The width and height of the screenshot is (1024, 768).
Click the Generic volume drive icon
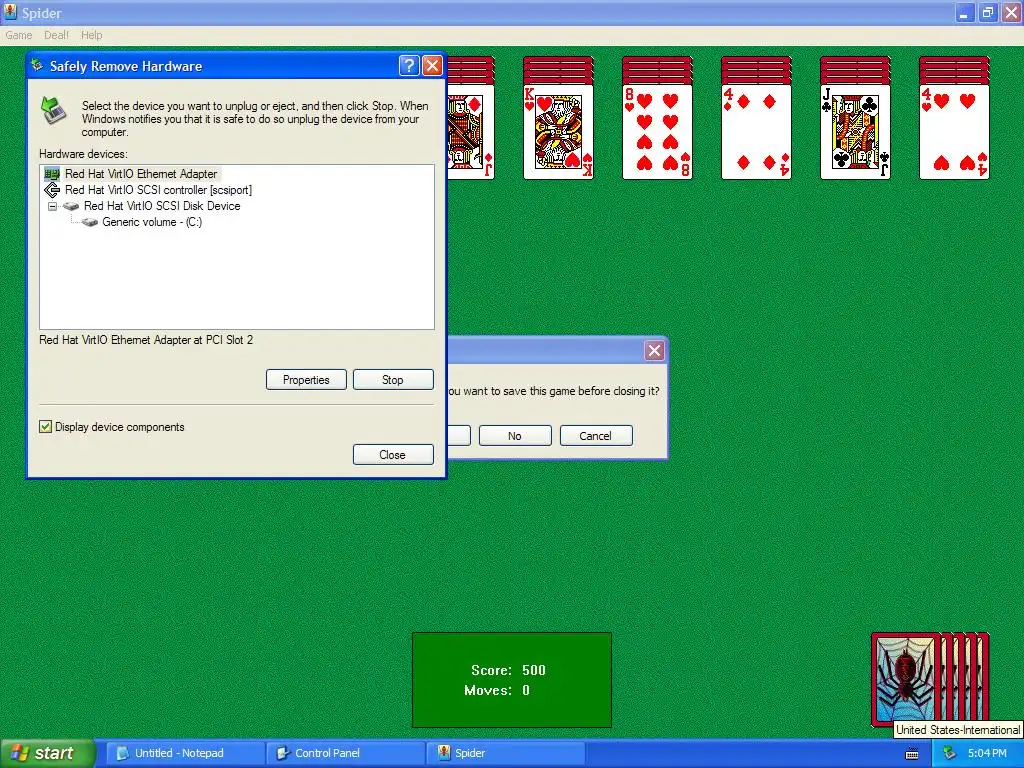[89, 222]
